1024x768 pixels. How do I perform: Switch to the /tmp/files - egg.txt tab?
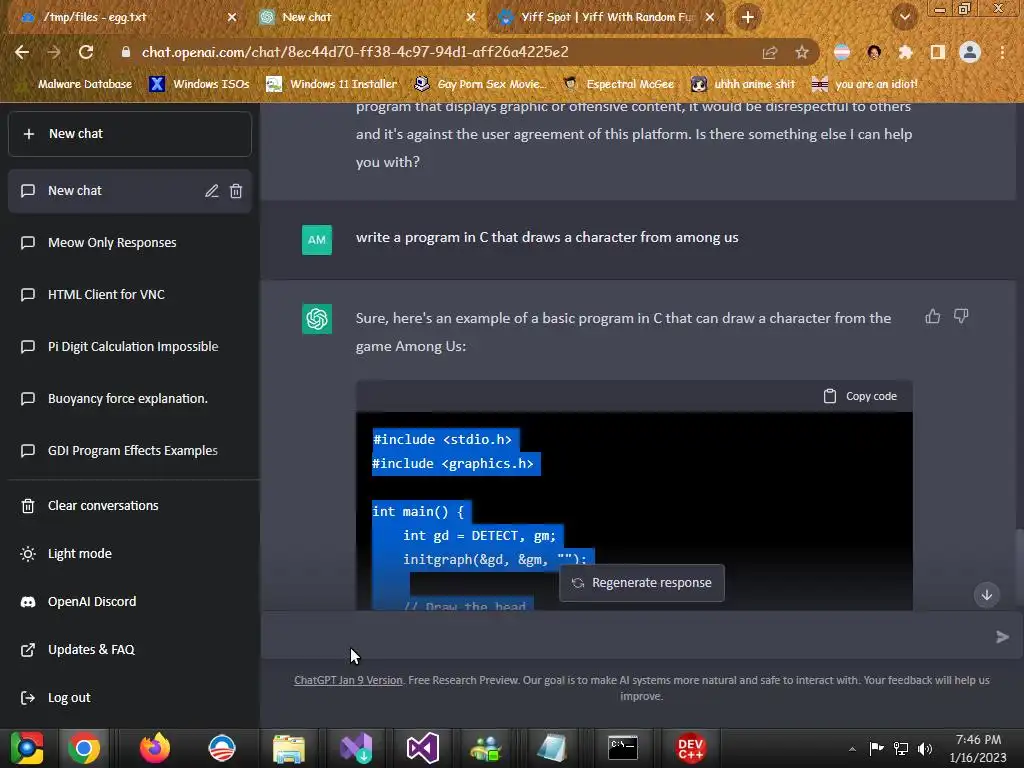(124, 17)
